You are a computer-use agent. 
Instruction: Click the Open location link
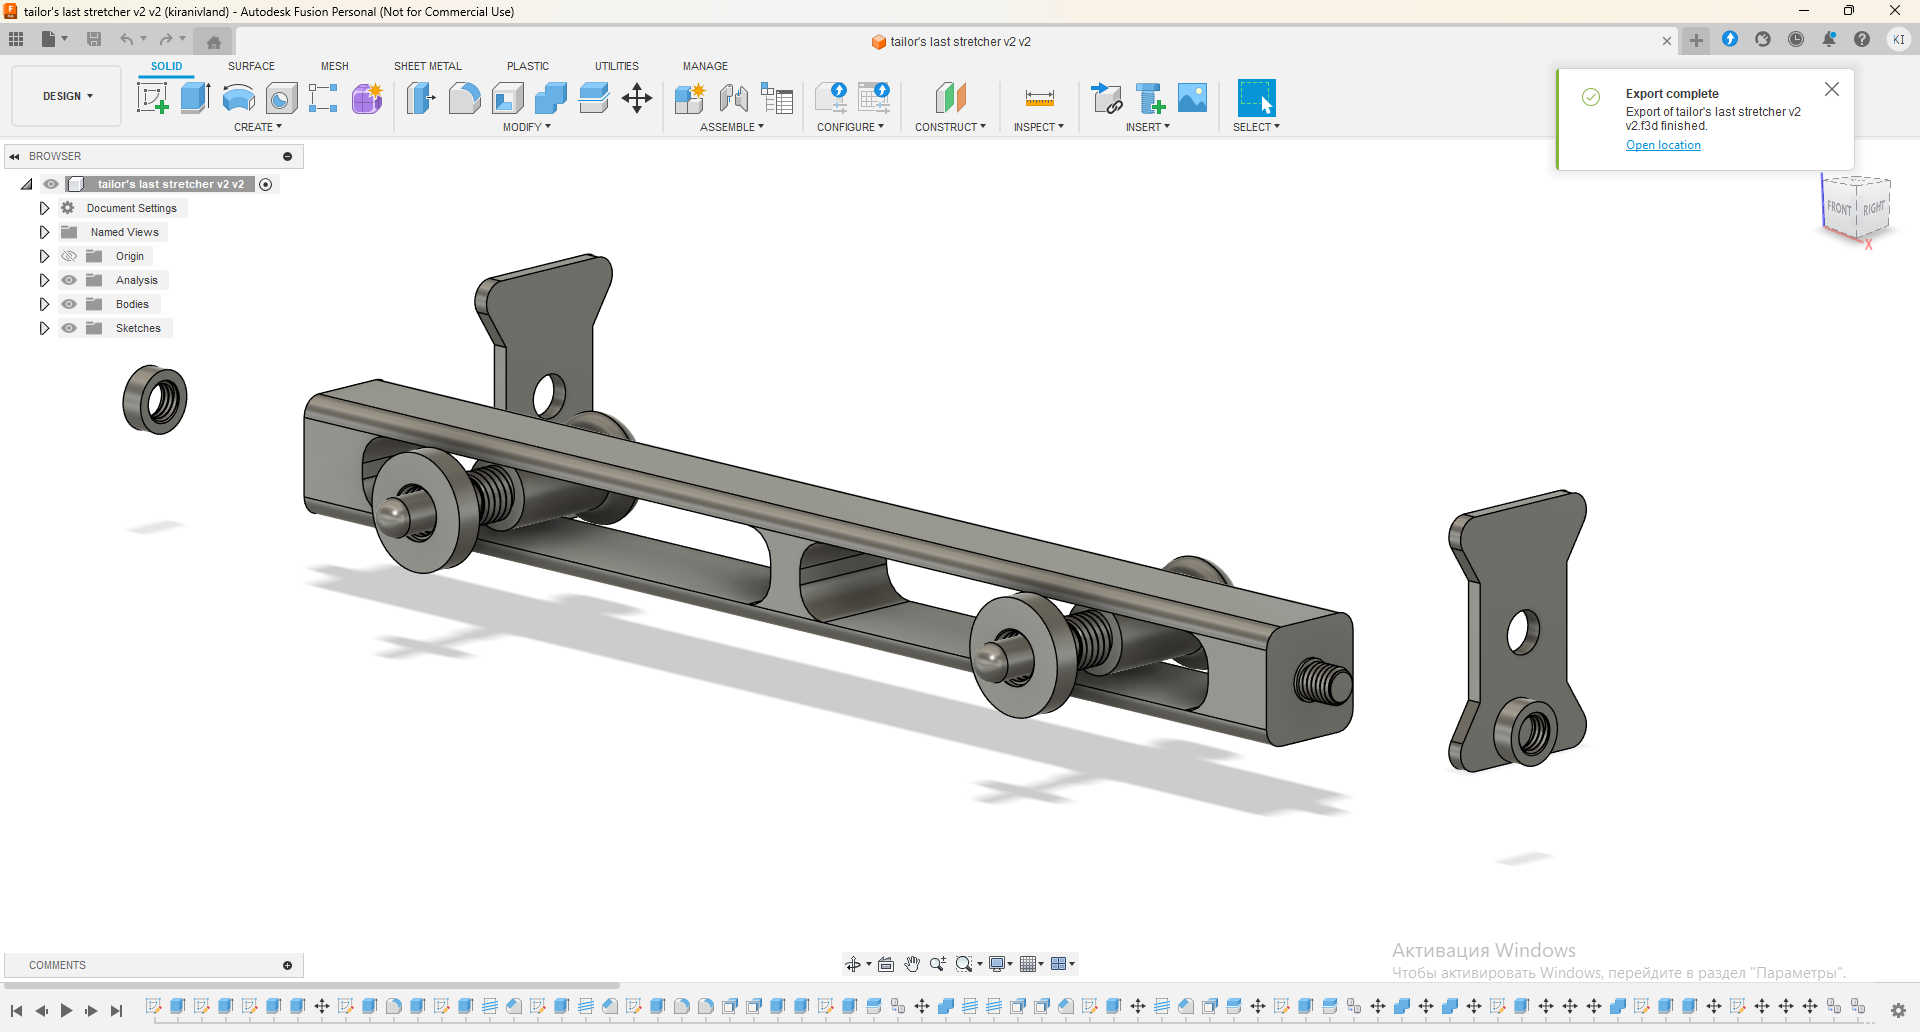coord(1663,145)
